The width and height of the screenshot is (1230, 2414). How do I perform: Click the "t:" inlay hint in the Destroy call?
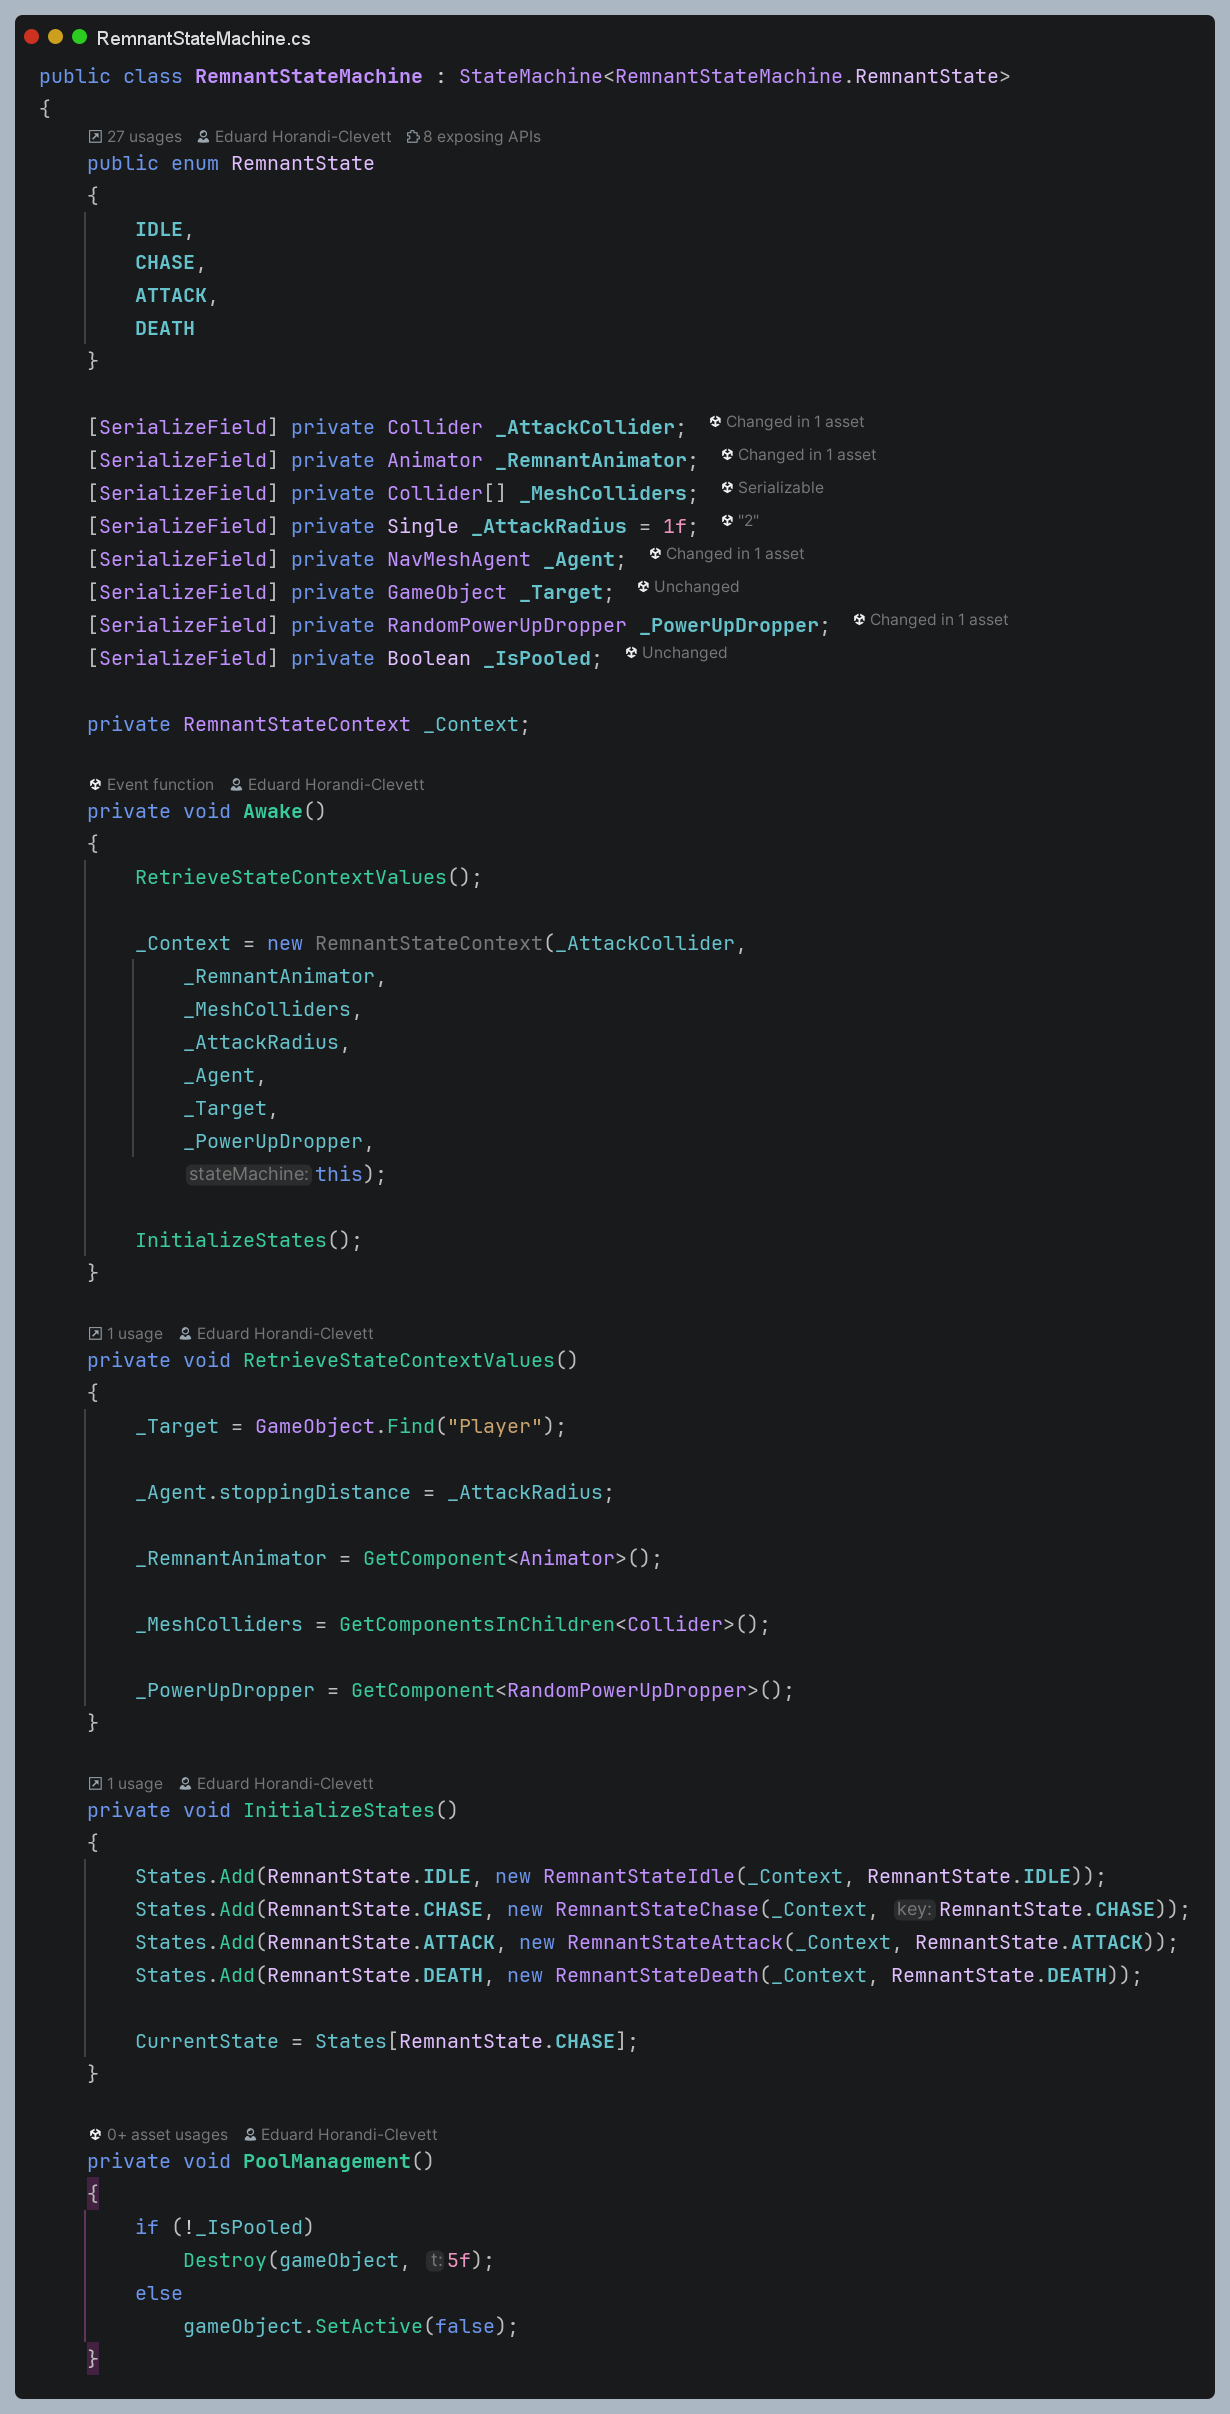[435, 2260]
